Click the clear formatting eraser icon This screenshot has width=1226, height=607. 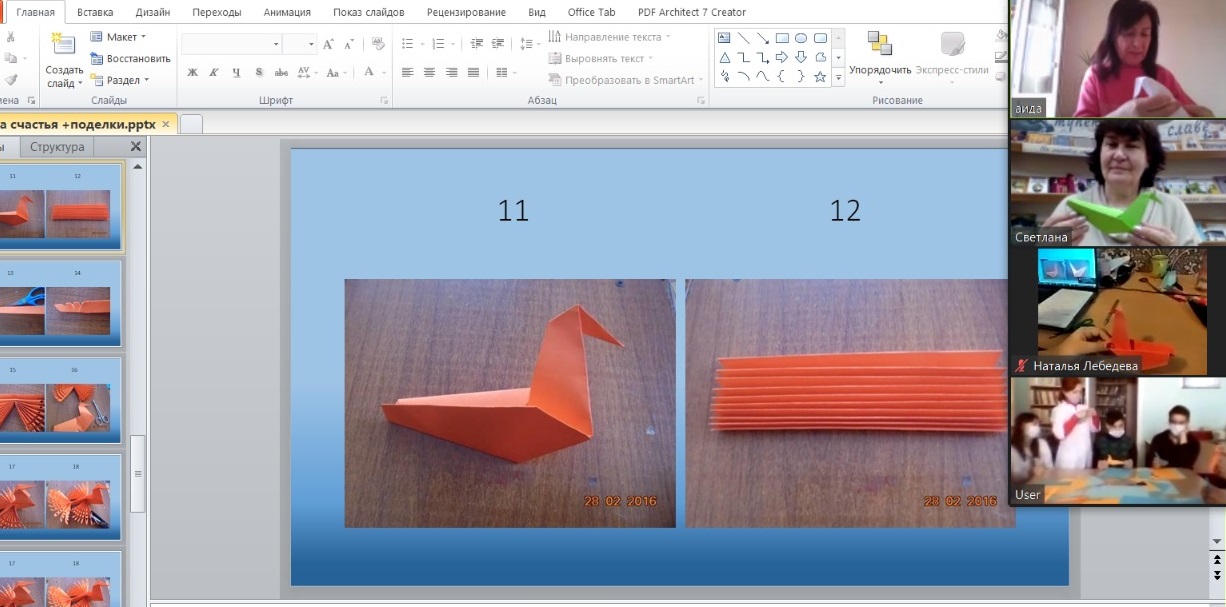[x=378, y=45]
